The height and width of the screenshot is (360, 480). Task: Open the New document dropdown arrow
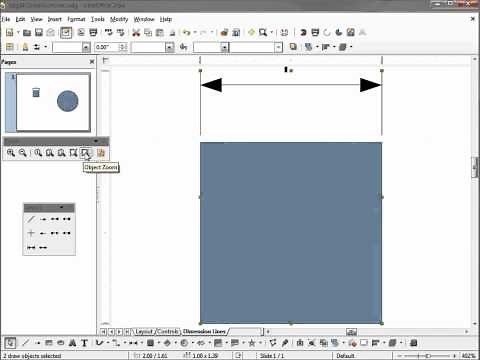click(18, 32)
